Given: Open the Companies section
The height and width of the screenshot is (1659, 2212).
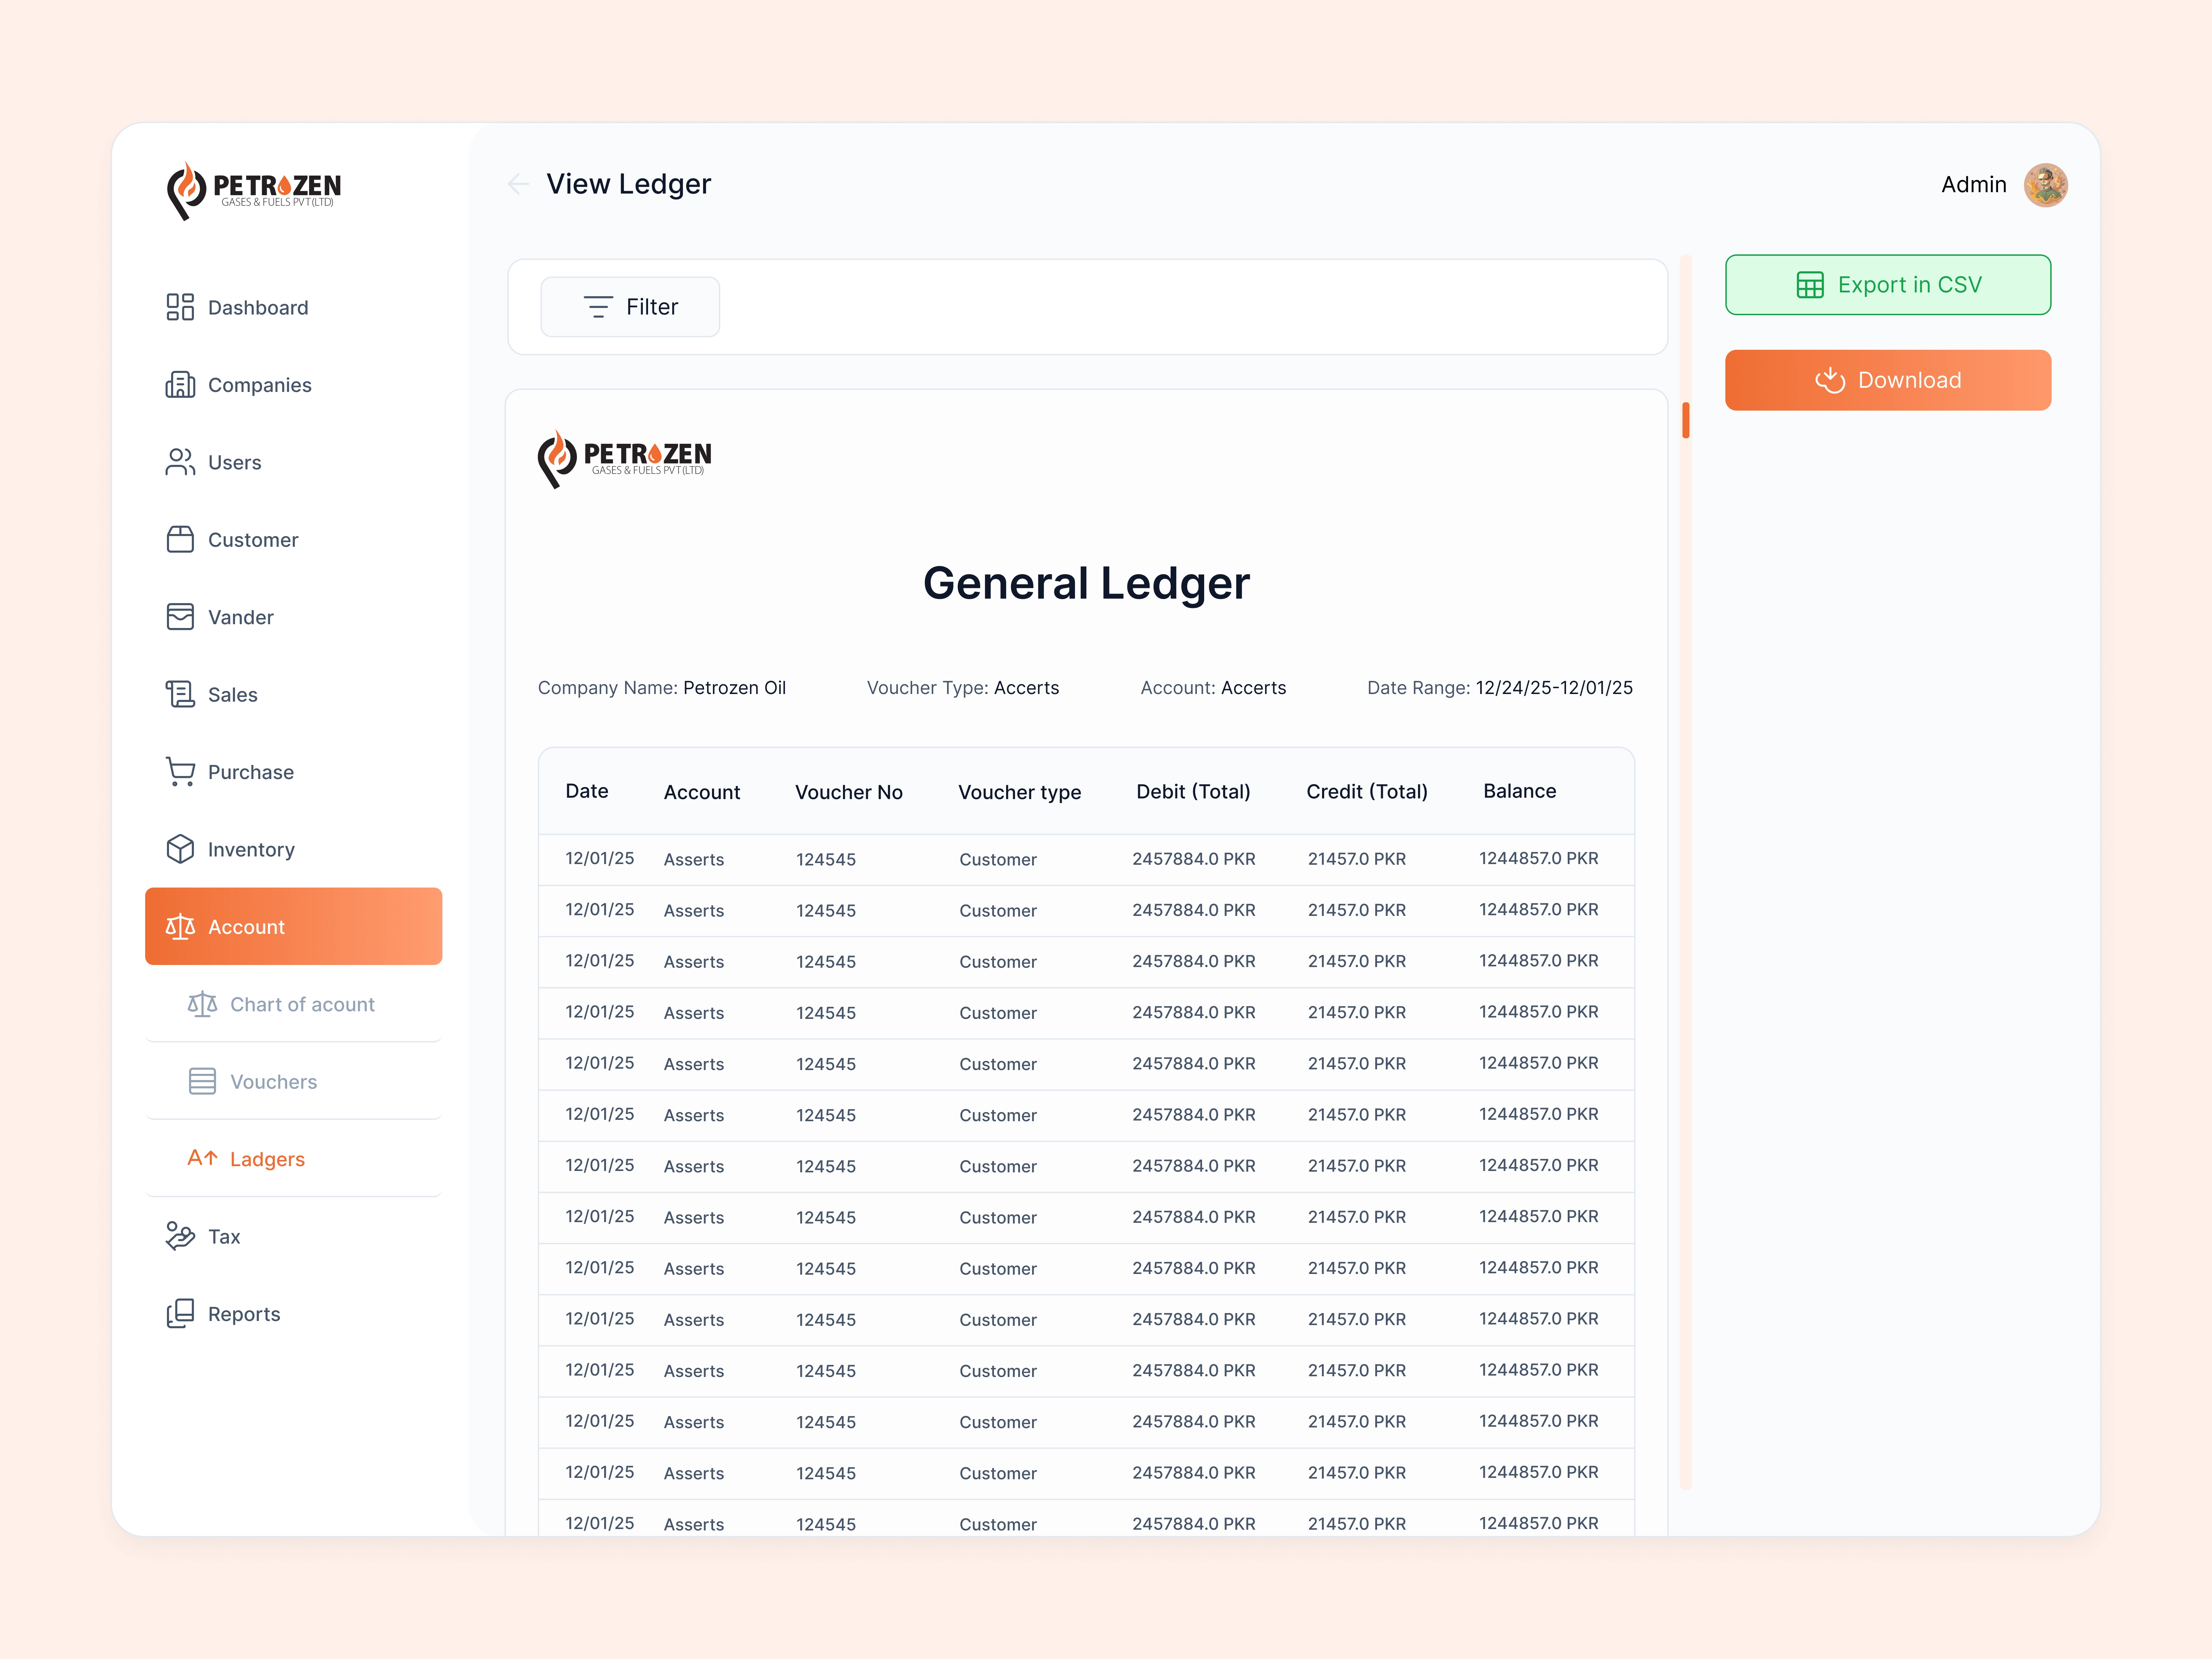Looking at the screenshot, I should pyautogui.click(x=293, y=385).
